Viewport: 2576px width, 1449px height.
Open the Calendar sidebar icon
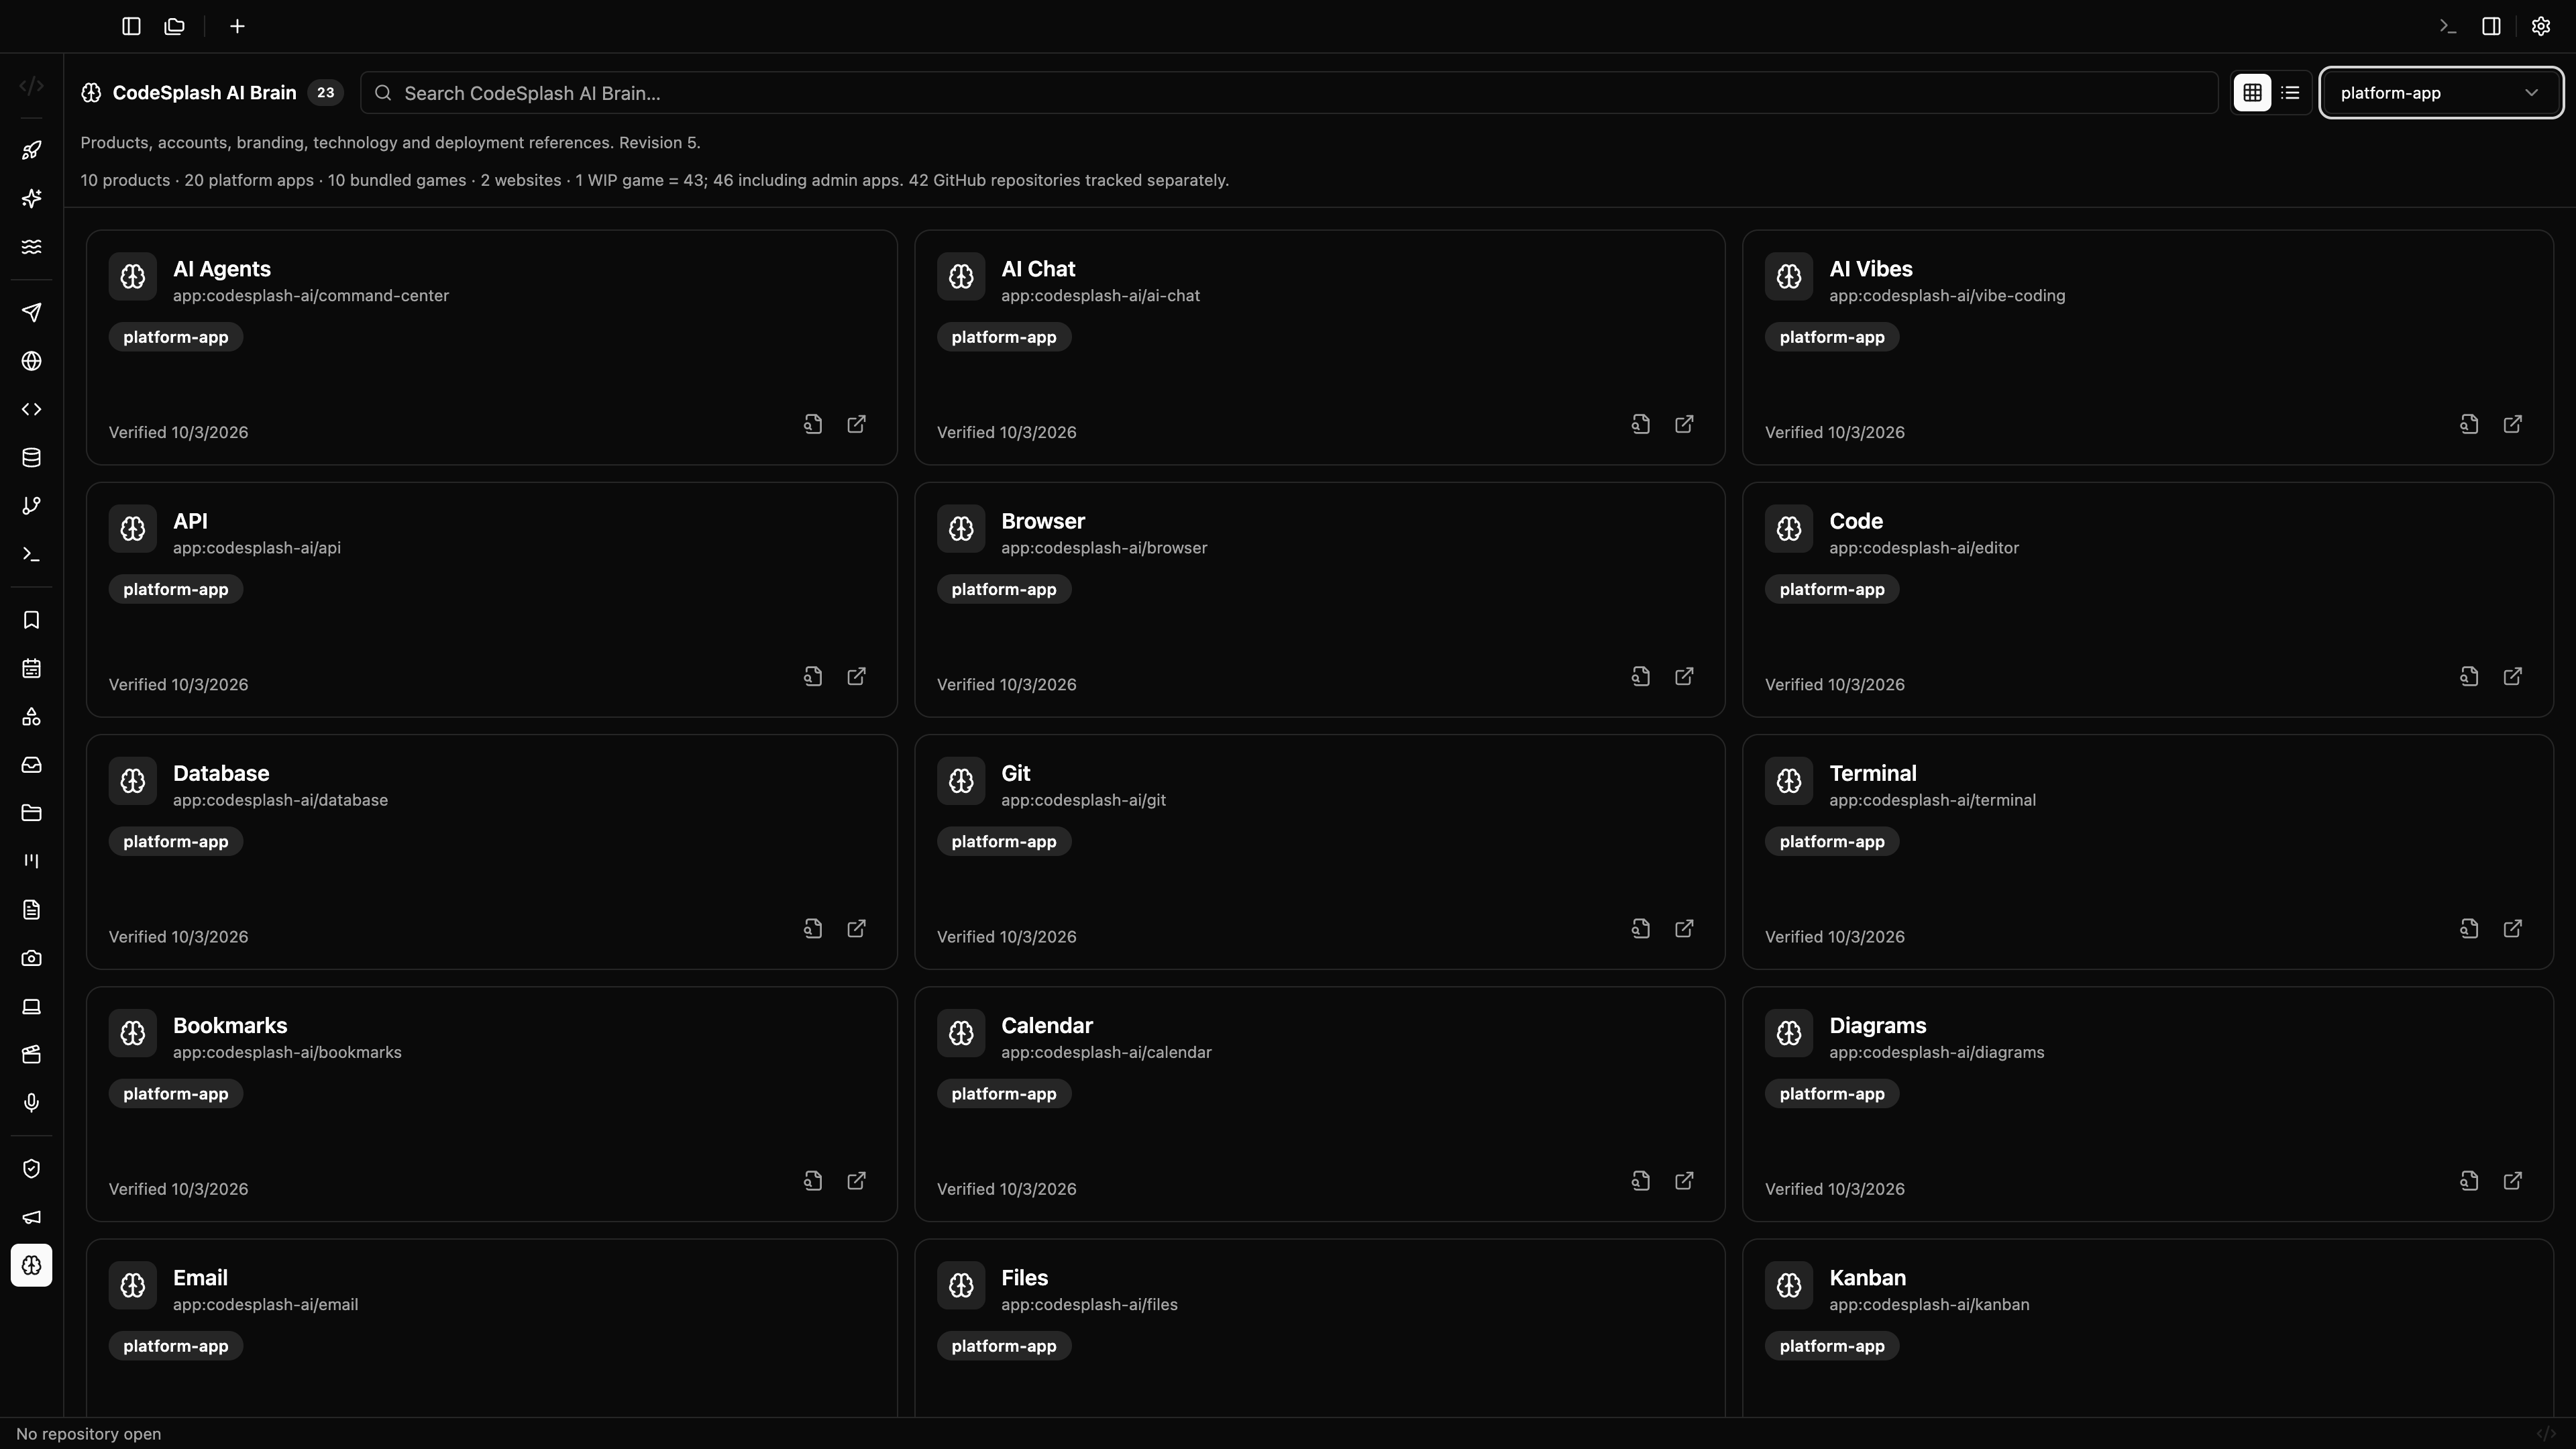click(31, 668)
